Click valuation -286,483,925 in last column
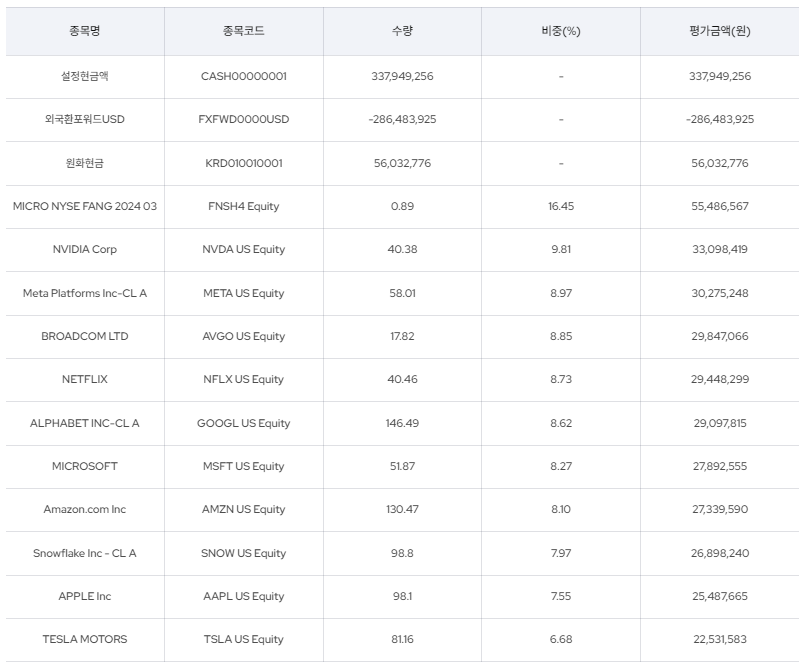This screenshot has width=804, height=666. [720, 119]
